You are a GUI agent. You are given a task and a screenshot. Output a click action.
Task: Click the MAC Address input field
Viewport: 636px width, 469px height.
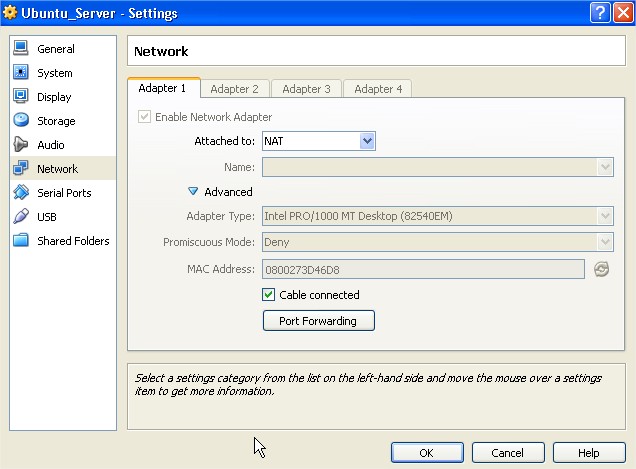coord(423,269)
